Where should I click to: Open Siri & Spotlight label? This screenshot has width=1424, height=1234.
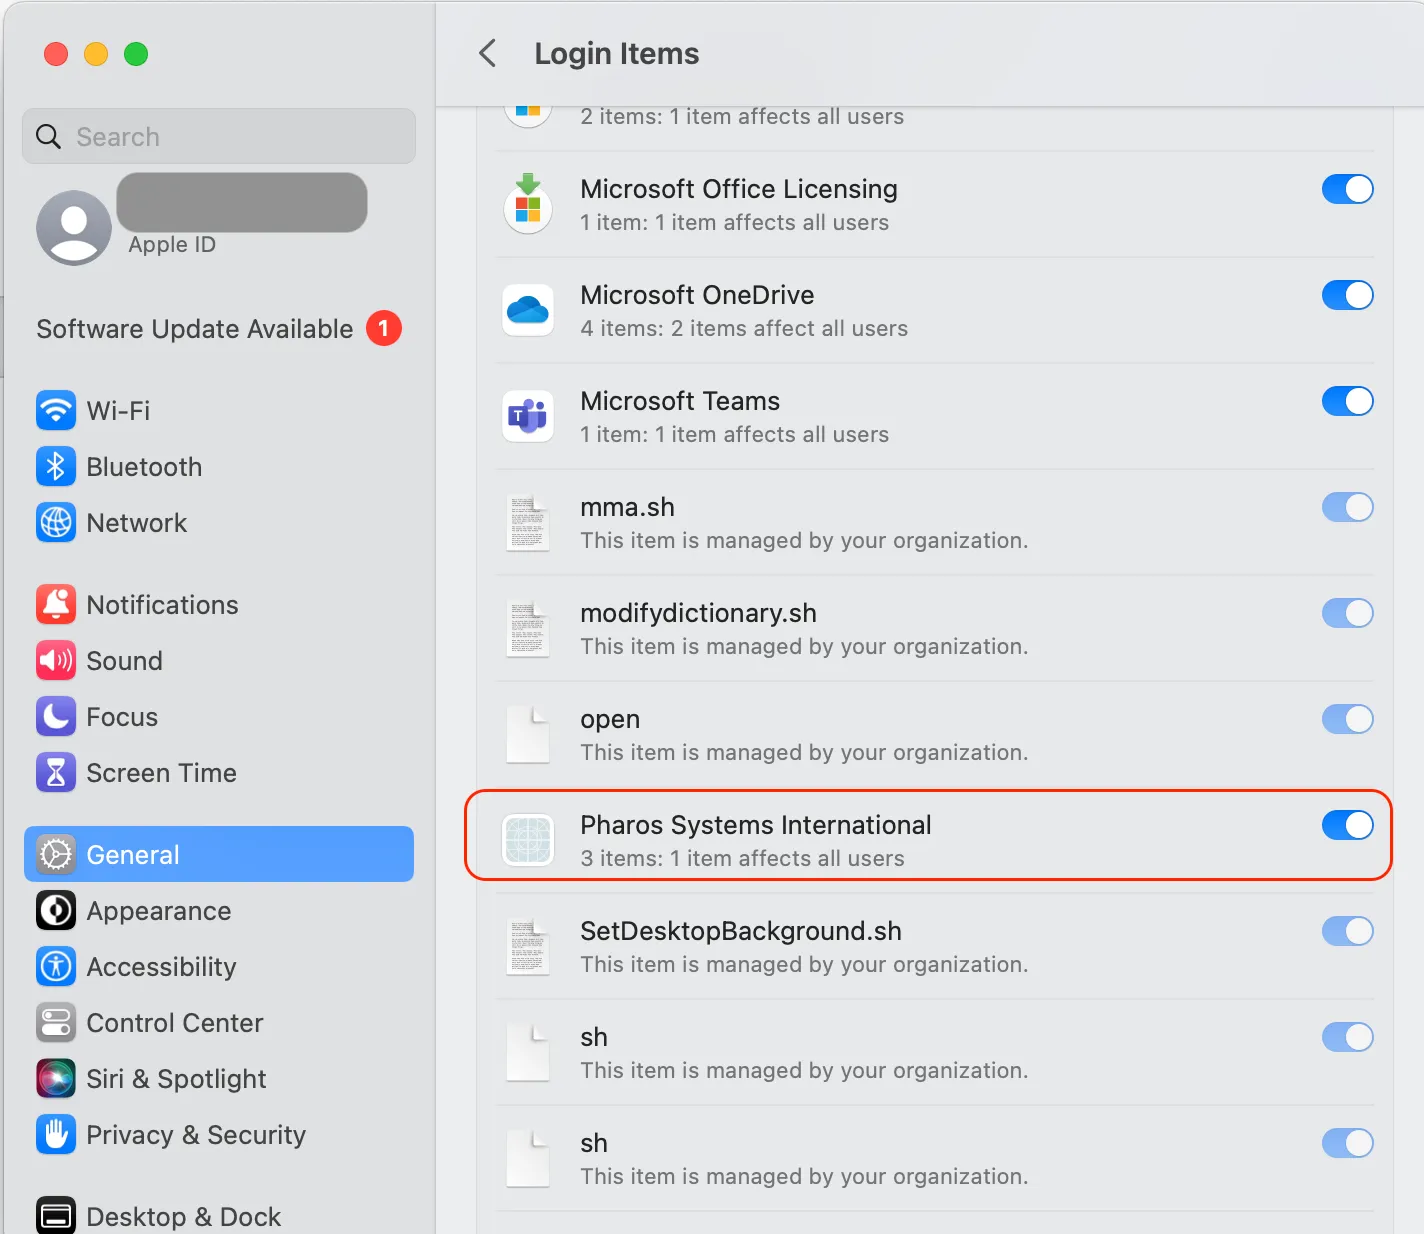click(176, 1078)
